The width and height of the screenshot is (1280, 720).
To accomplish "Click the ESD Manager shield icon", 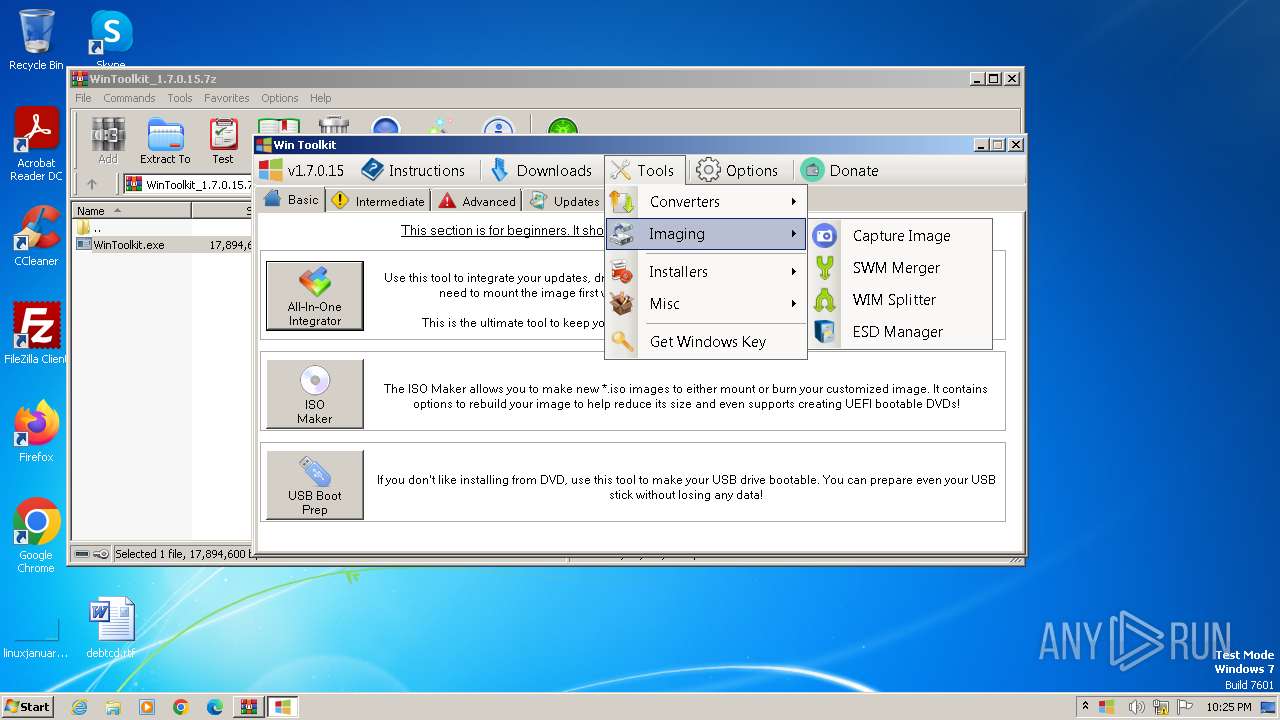I will coord(825,332).
